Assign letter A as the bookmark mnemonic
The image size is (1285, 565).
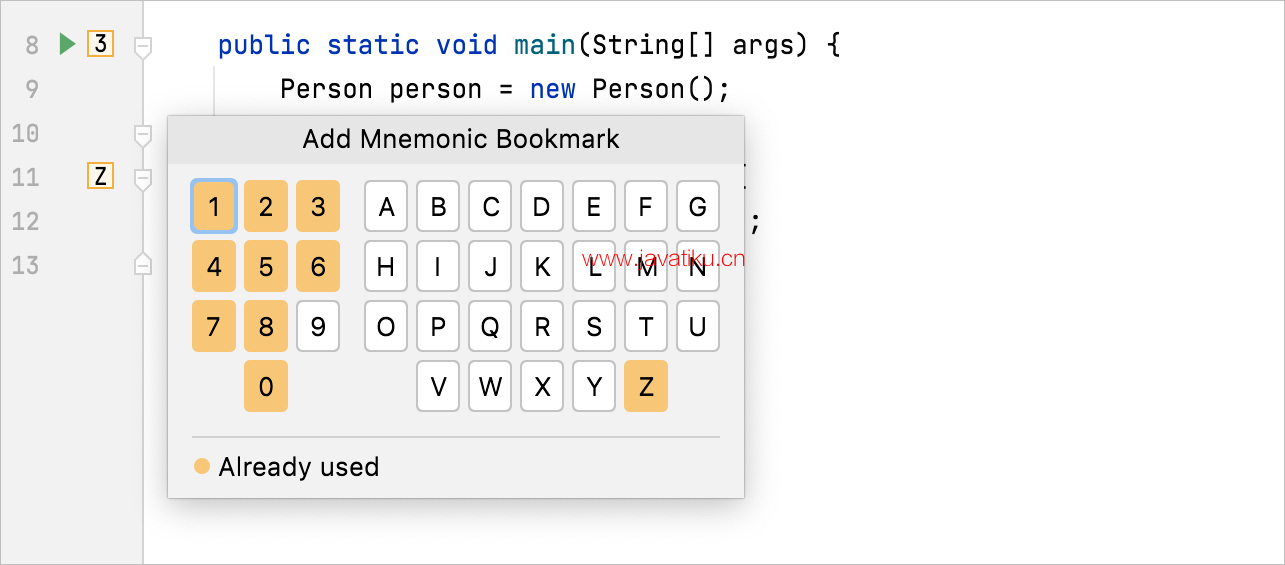coord(386,206)
